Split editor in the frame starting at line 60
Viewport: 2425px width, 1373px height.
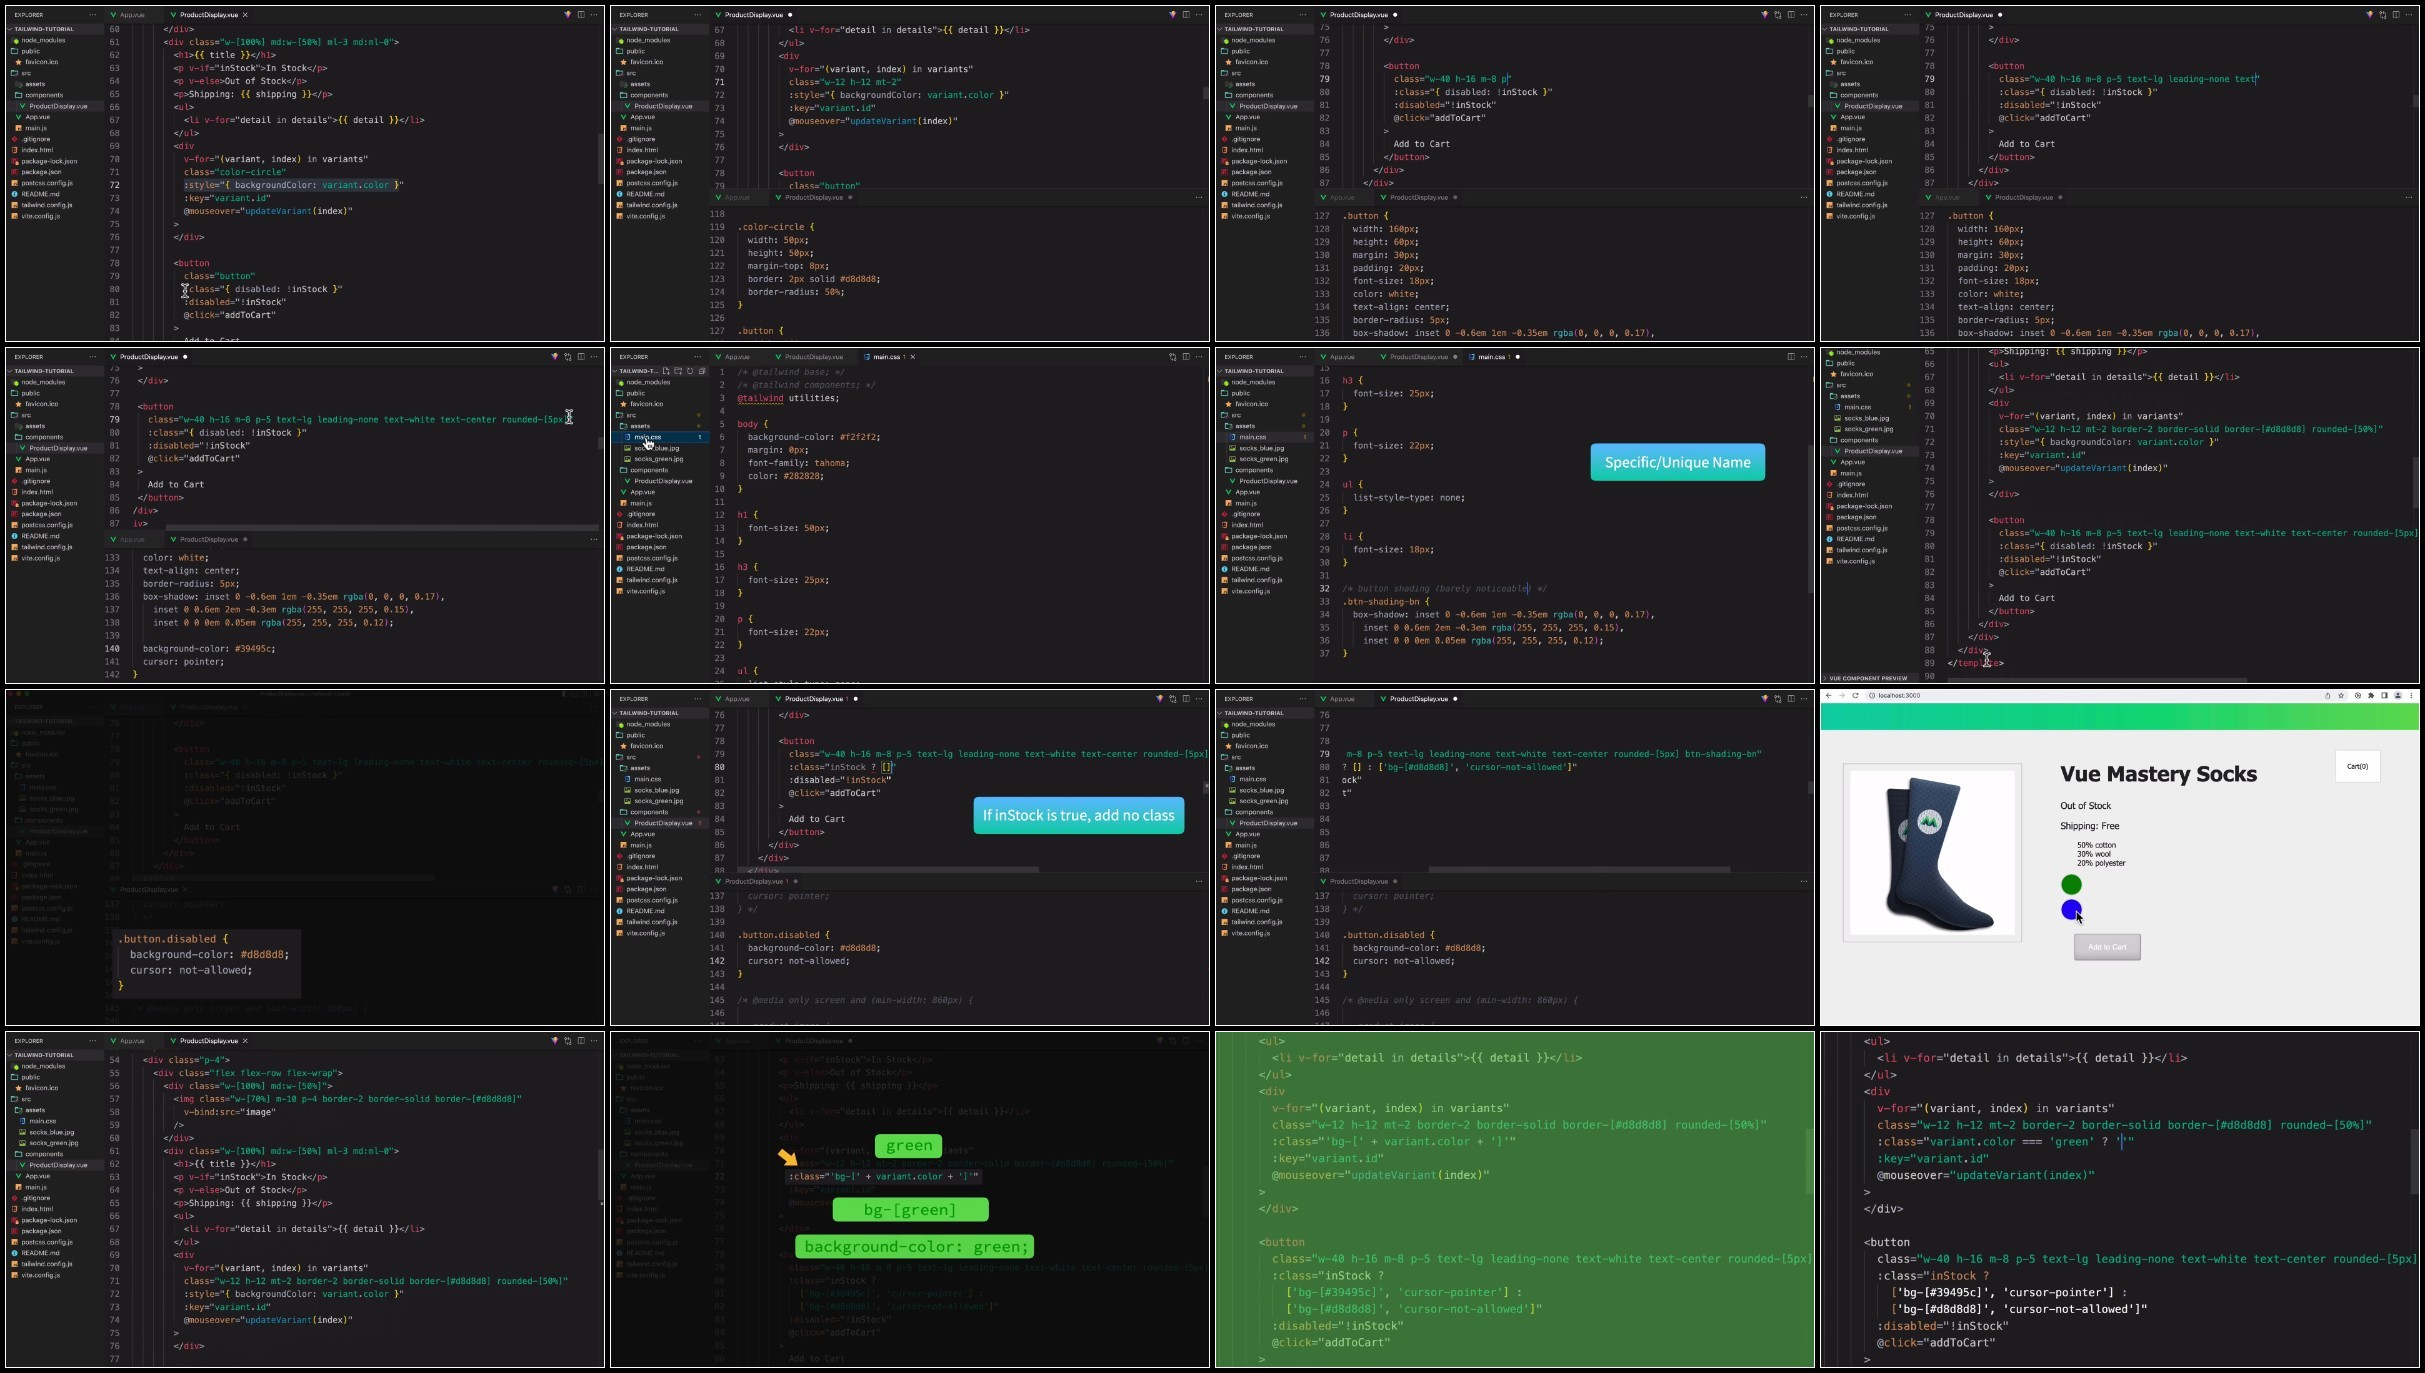click(x=581, y=15)
